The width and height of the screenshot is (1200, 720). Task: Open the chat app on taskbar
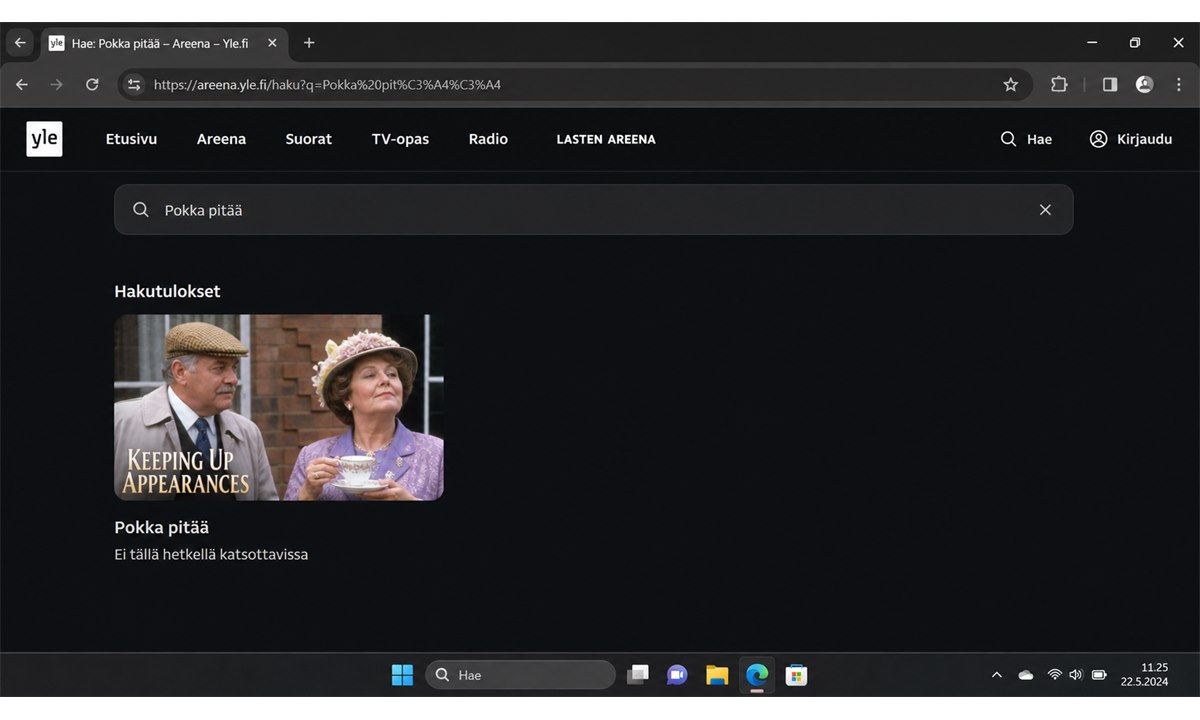(x=677, y=675)
